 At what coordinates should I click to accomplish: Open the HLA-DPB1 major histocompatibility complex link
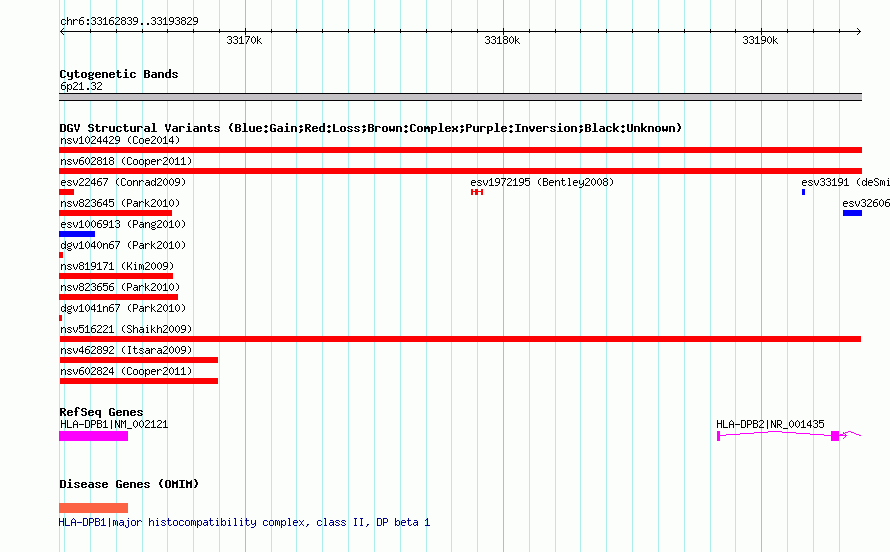tap(244, 522)
